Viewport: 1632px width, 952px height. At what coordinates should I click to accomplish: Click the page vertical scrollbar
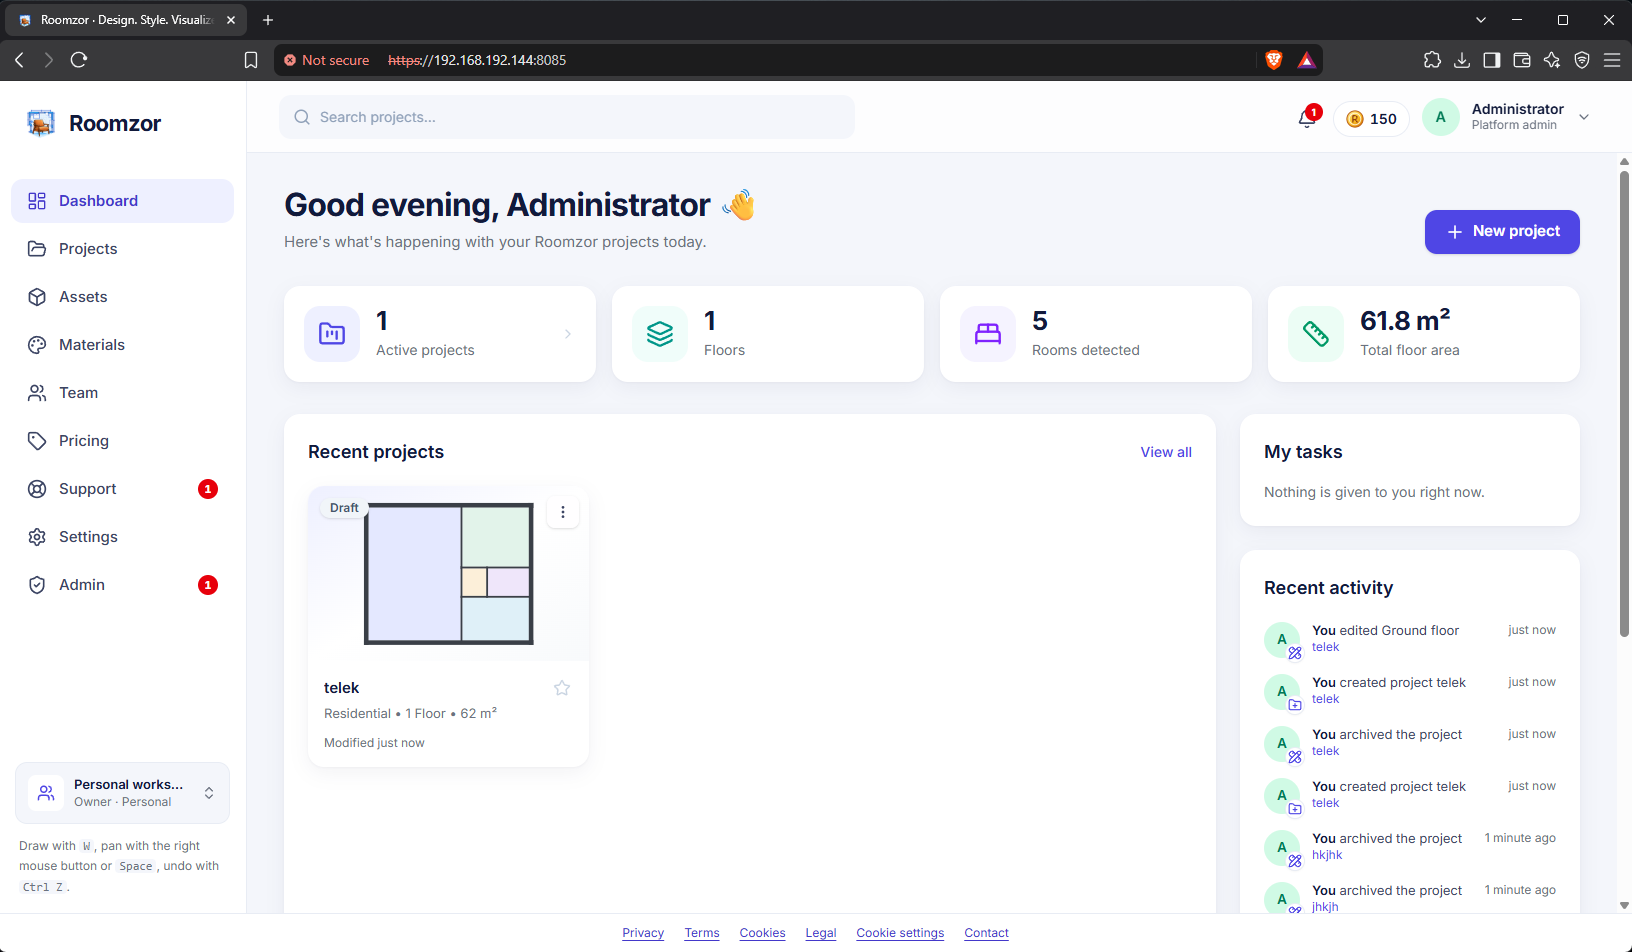[1624, 404]
